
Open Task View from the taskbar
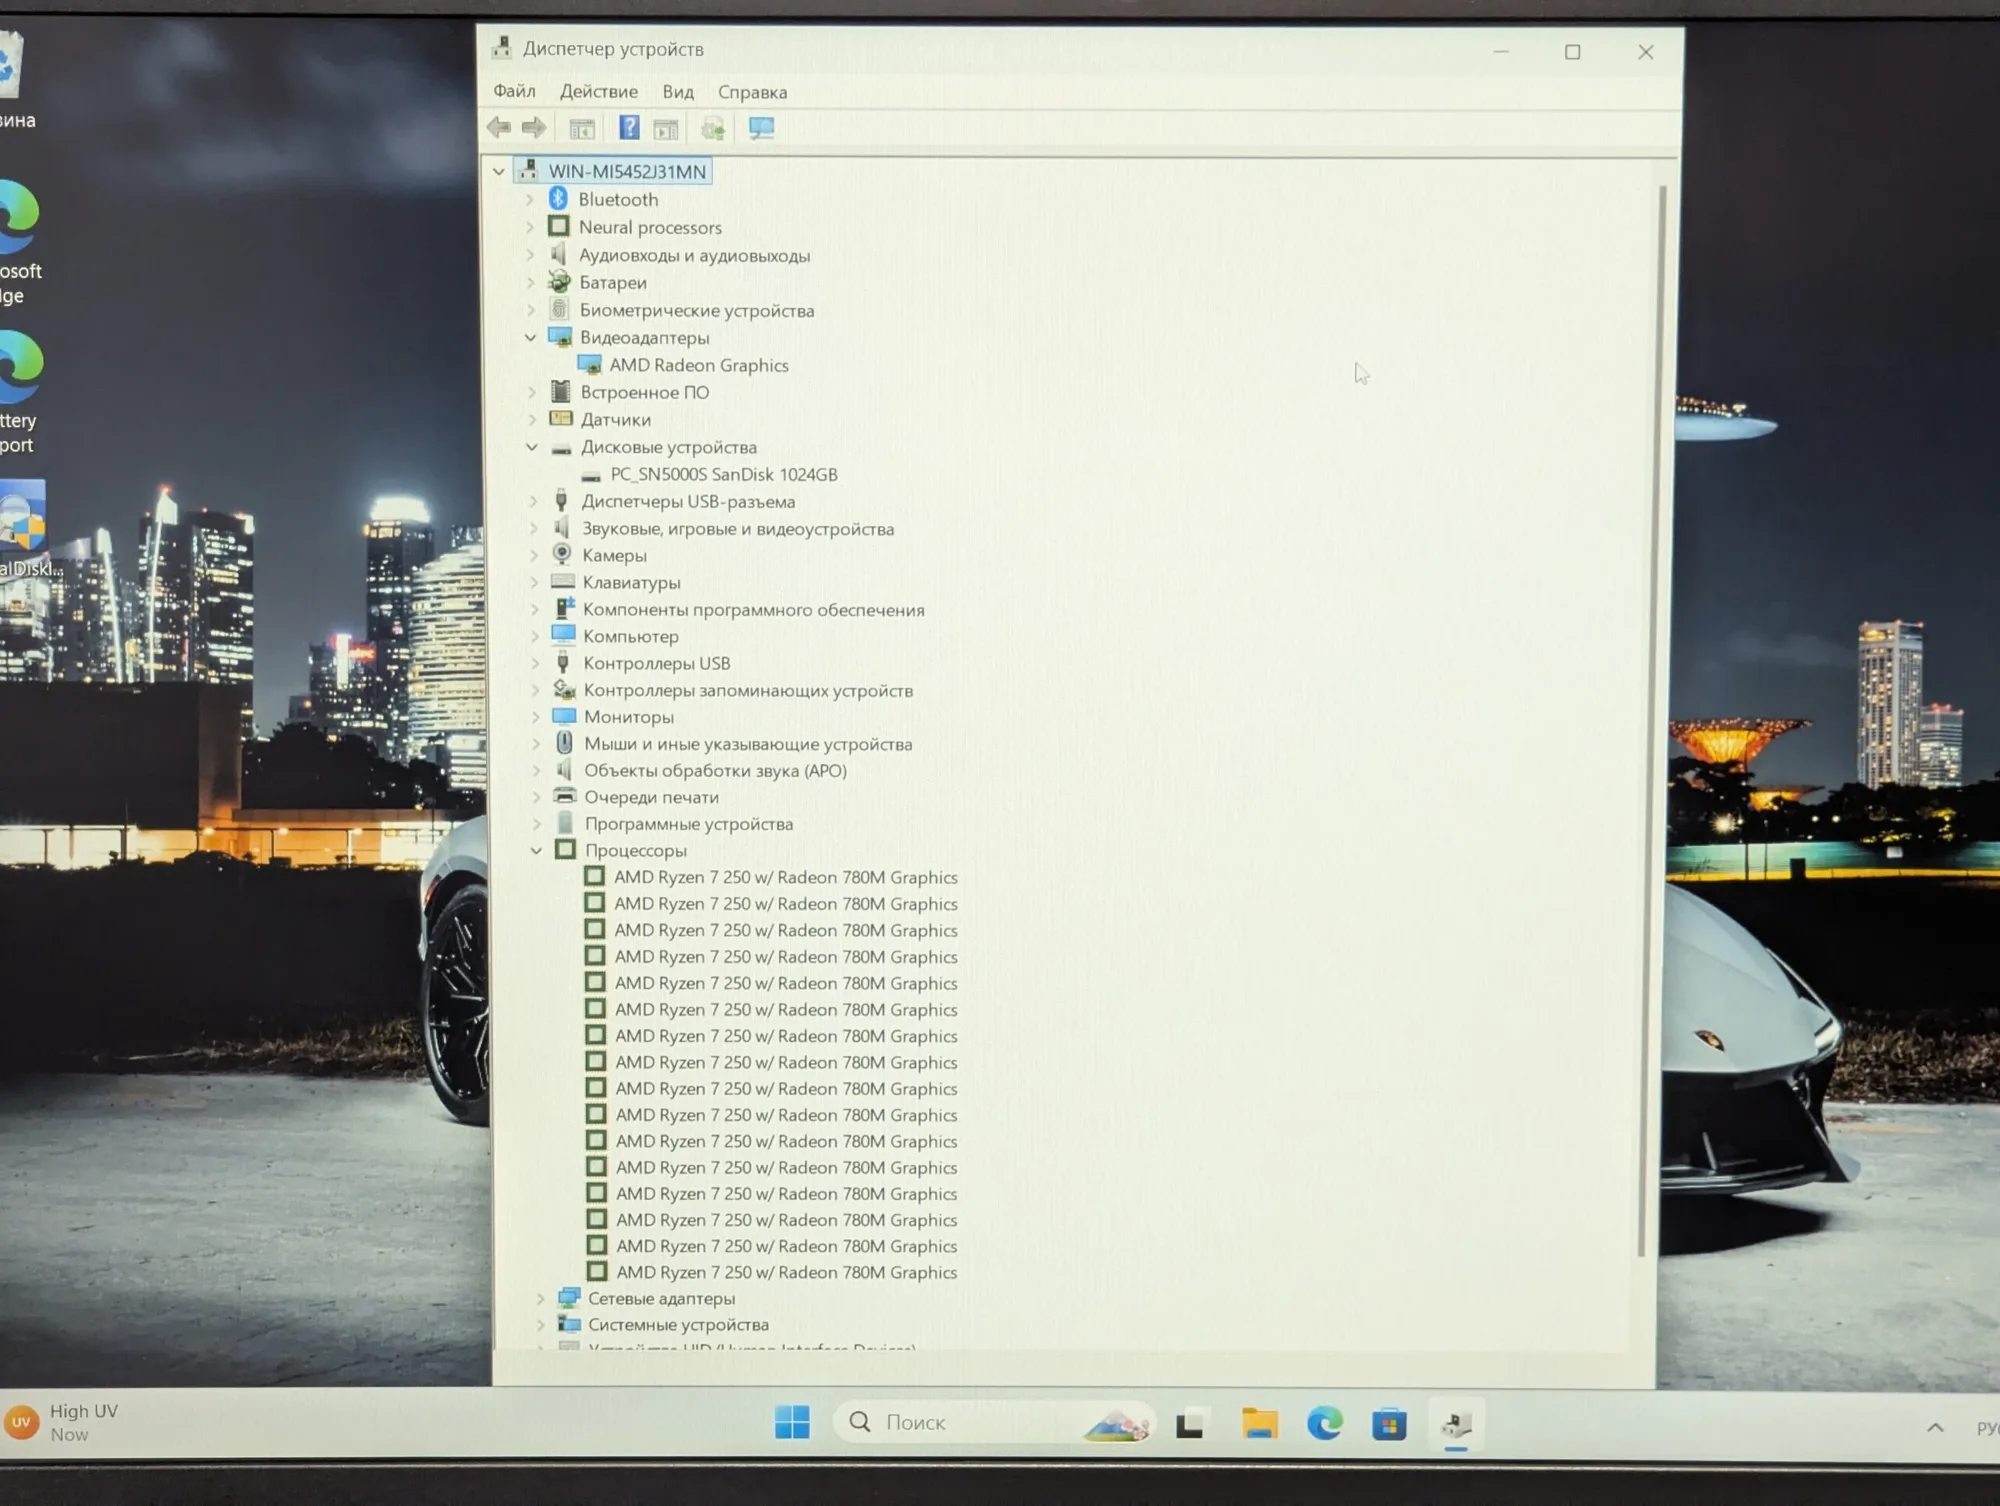1190,1423
